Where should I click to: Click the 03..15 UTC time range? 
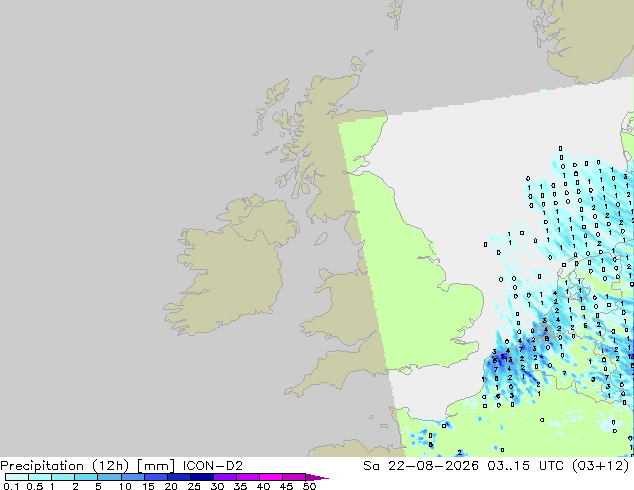coord(526,466)
